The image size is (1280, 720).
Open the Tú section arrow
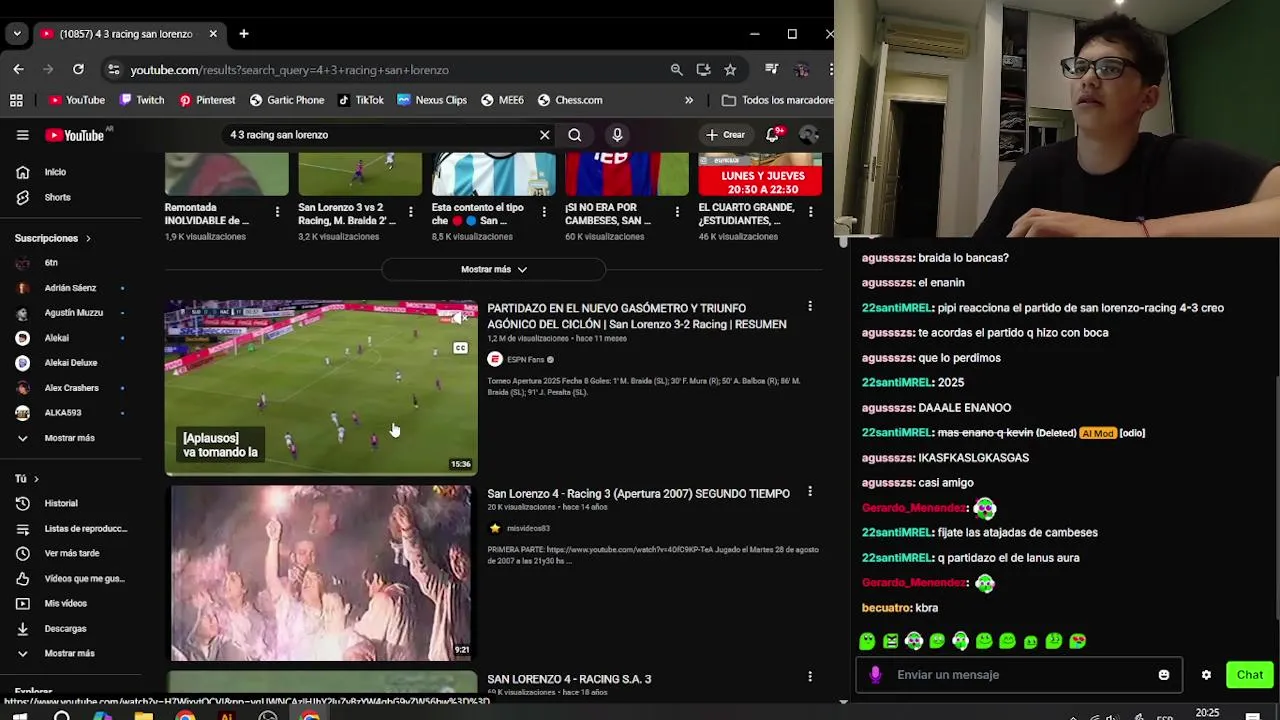36,479
